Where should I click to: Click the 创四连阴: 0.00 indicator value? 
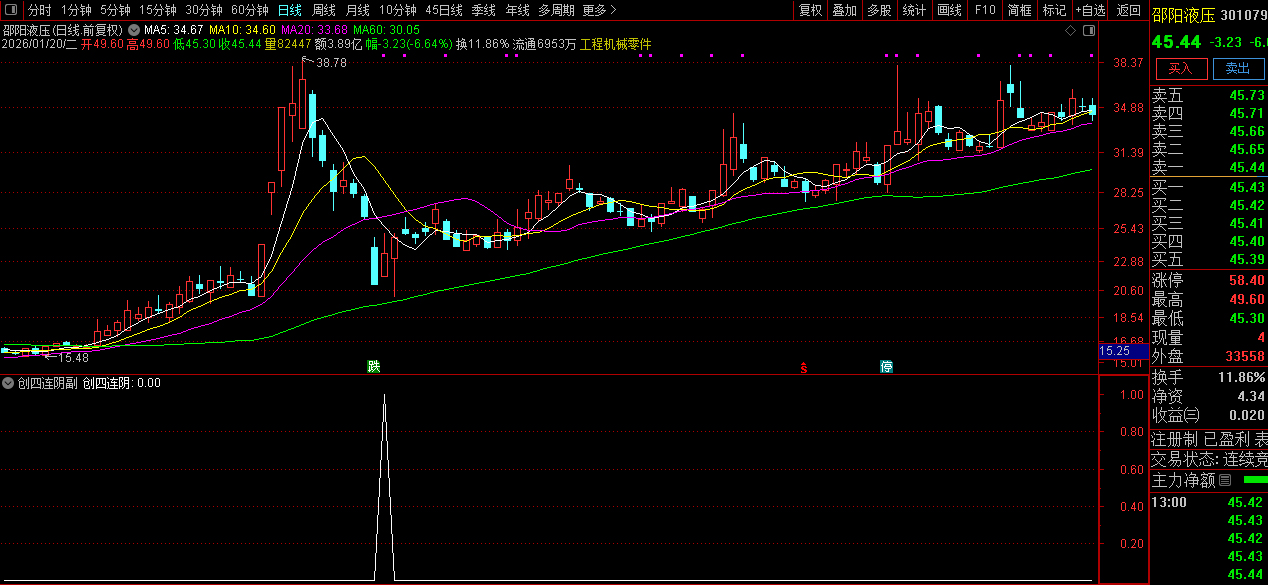121,383
